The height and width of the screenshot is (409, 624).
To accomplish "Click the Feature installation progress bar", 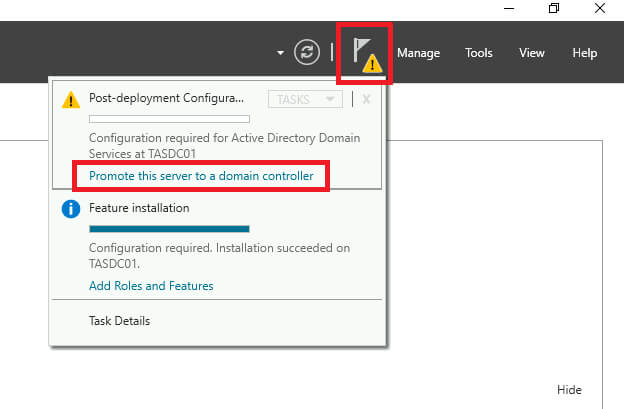I will pyautogui.click(x=169, y=228).
